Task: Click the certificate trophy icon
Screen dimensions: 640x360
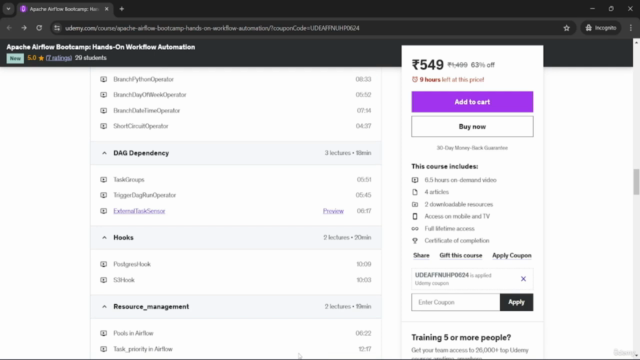Action: [415, 240]
